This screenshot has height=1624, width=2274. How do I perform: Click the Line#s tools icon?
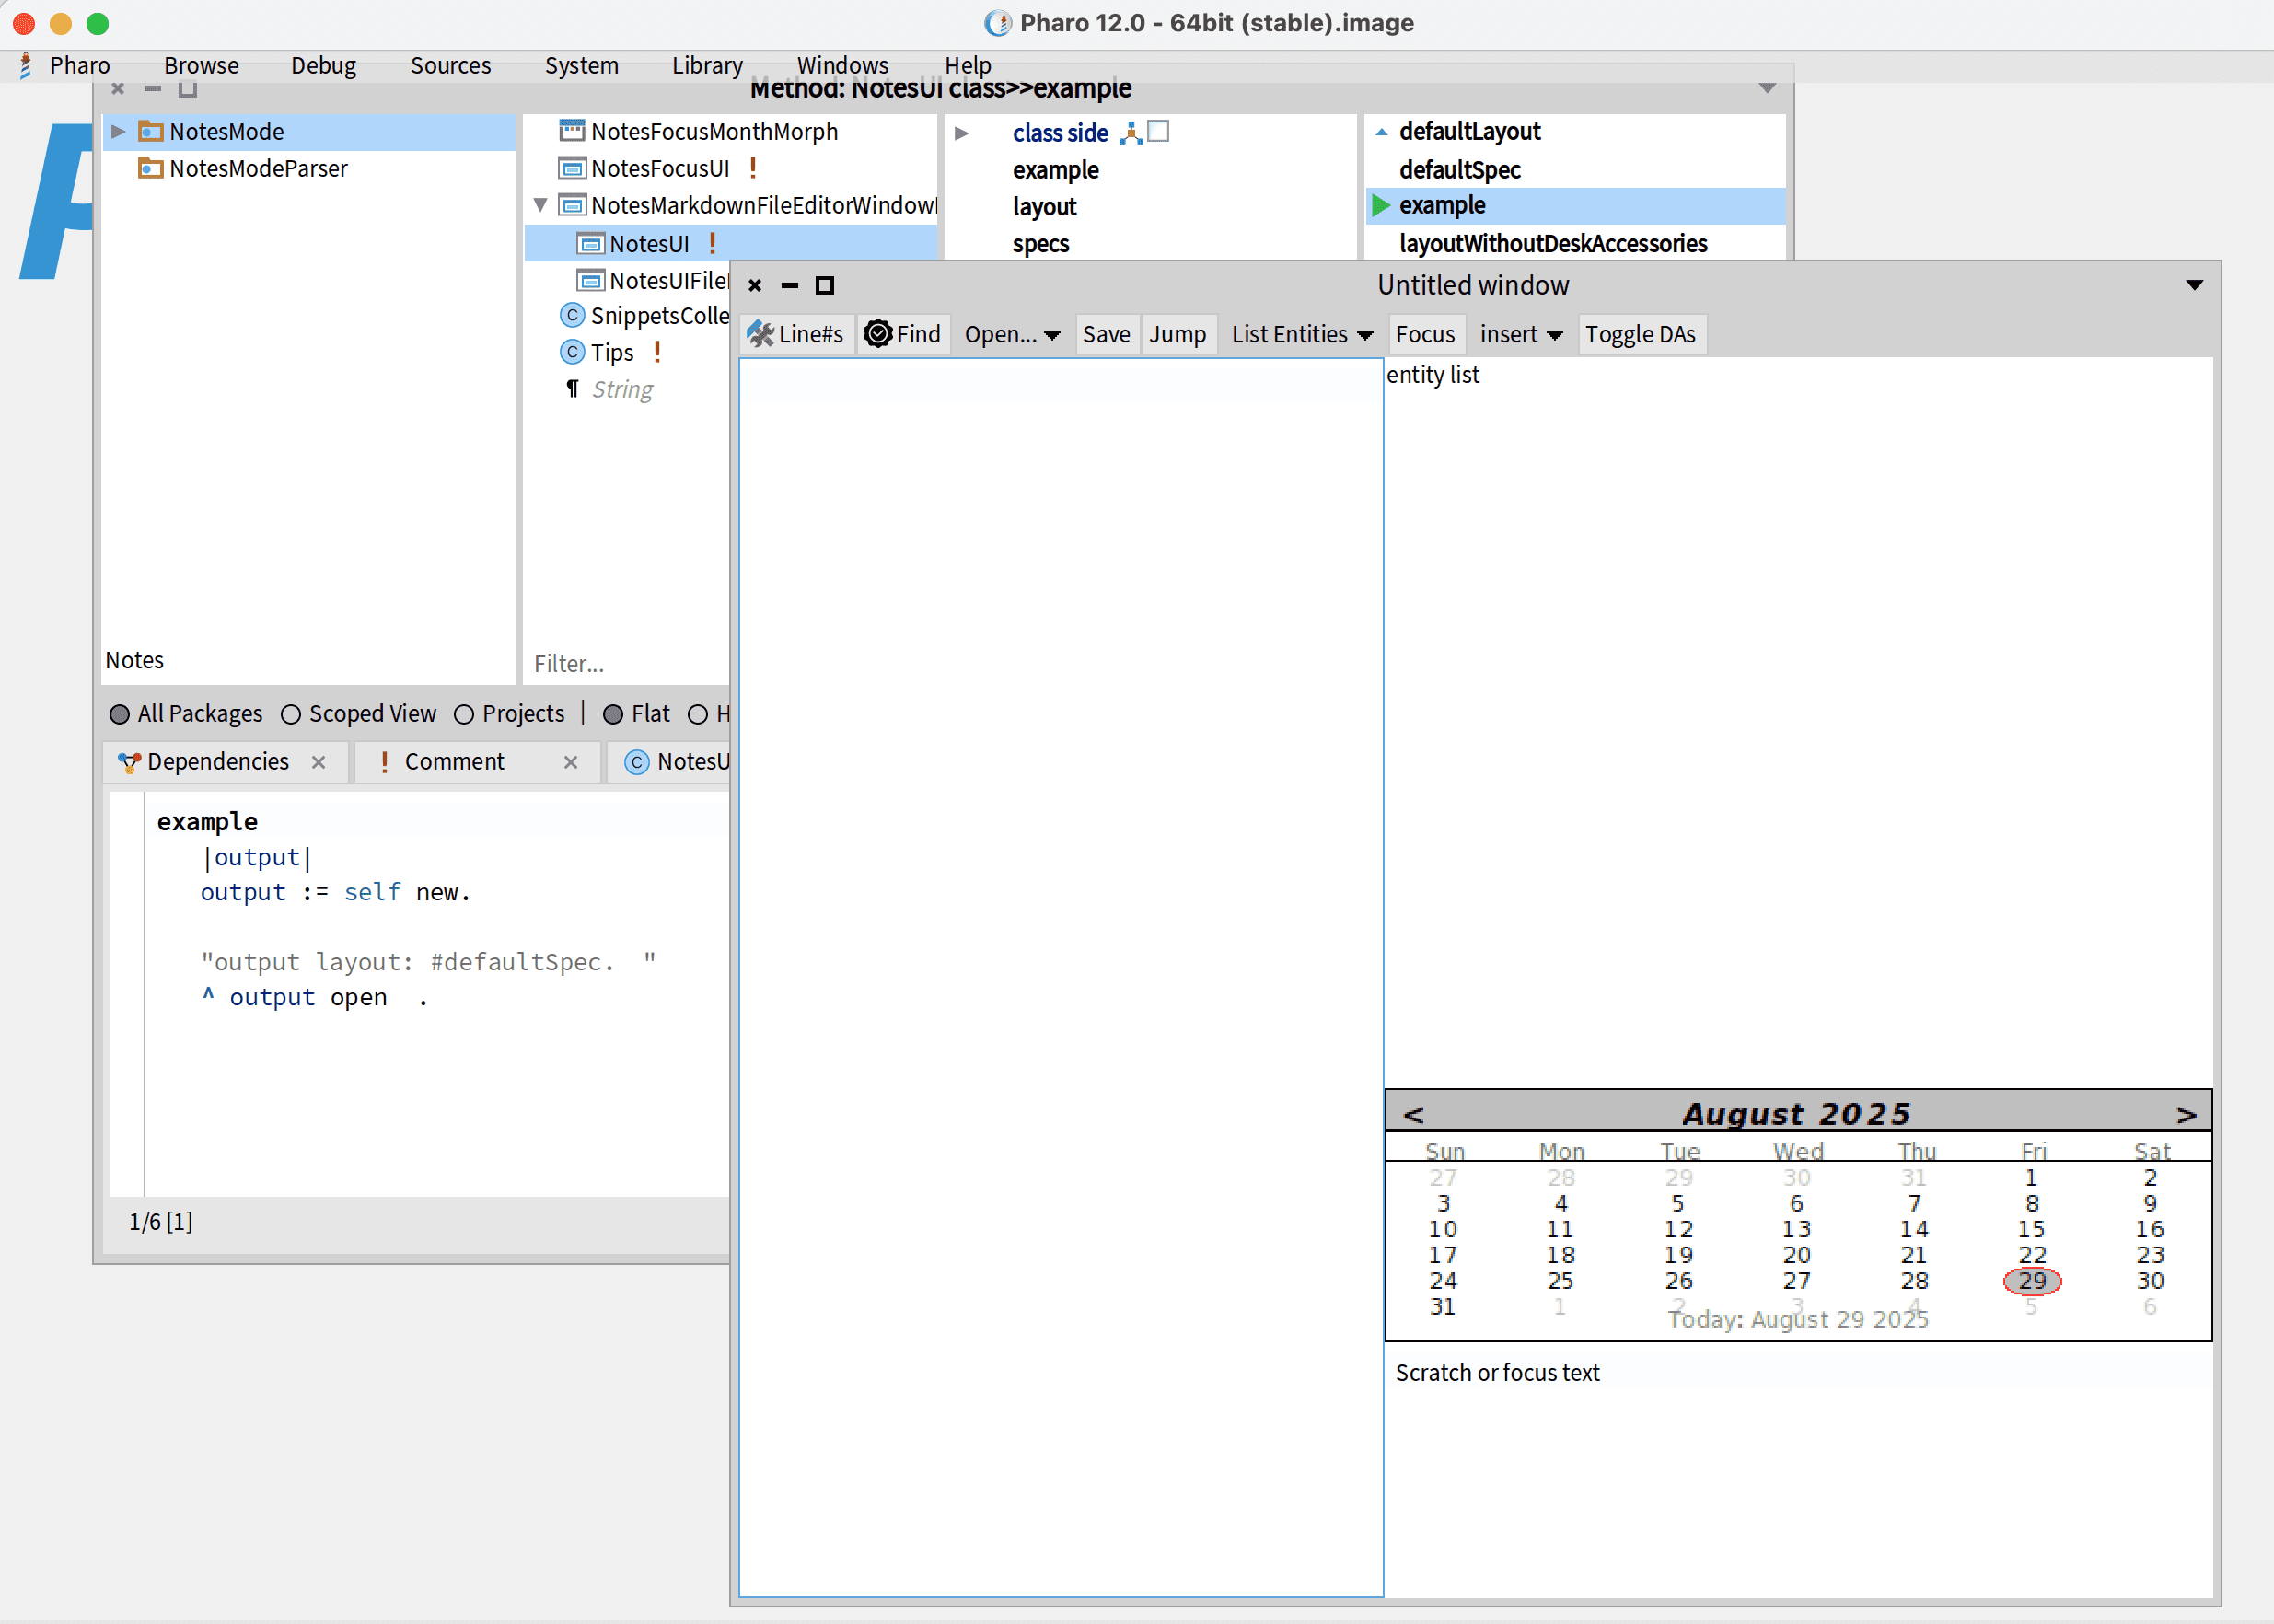tap(761, 334)
